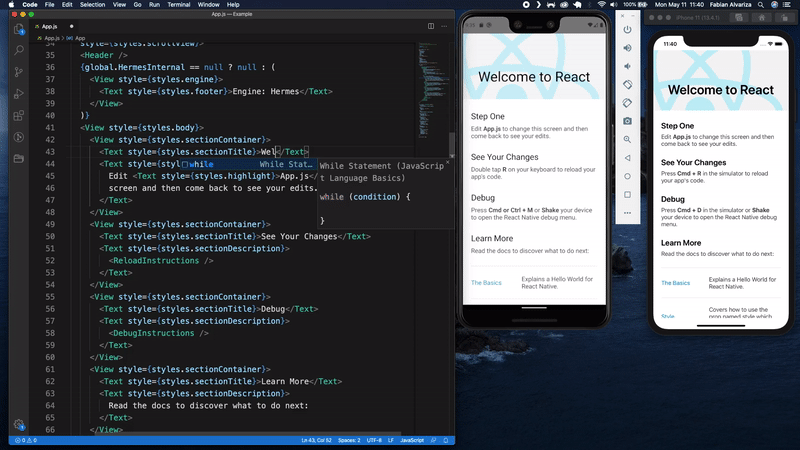
Task: Open the Run and Debug view
Action: point(19,94)
